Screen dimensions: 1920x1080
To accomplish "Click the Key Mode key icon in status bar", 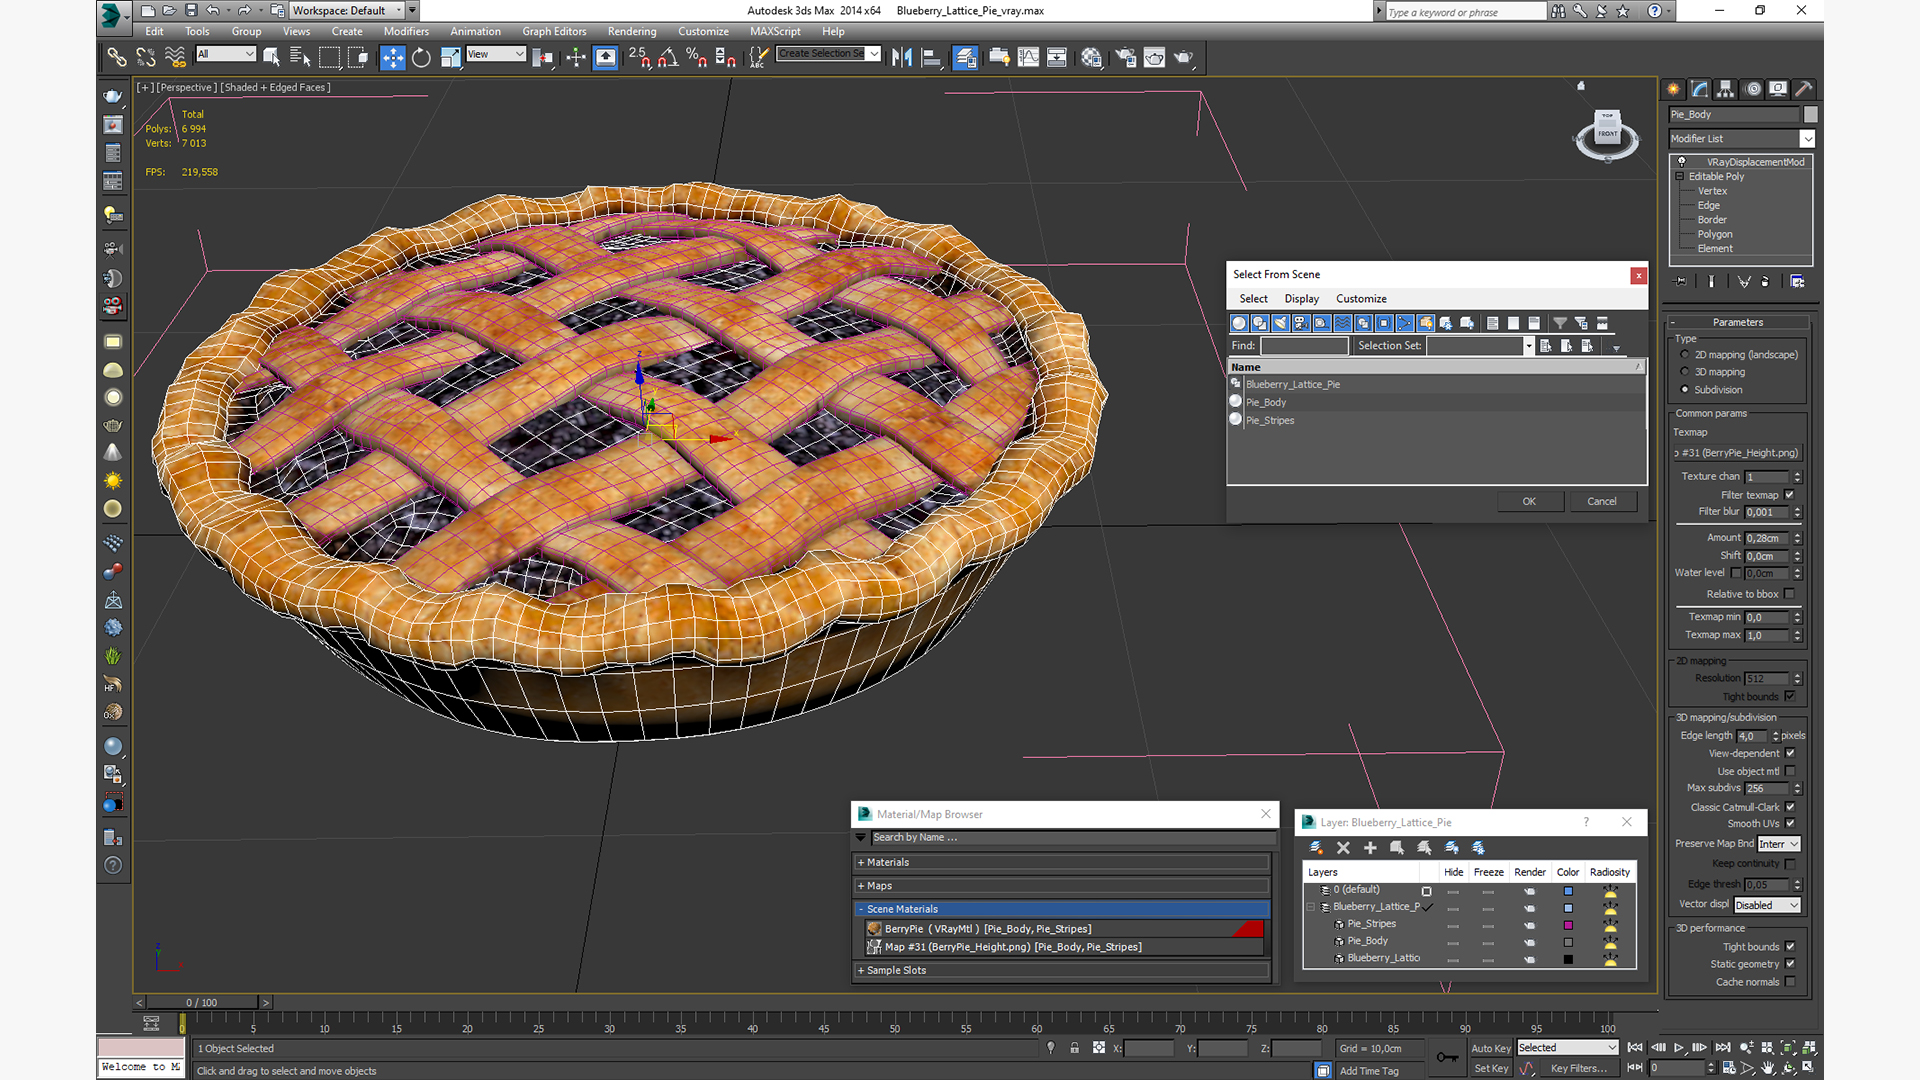I will point(1446,1057).
